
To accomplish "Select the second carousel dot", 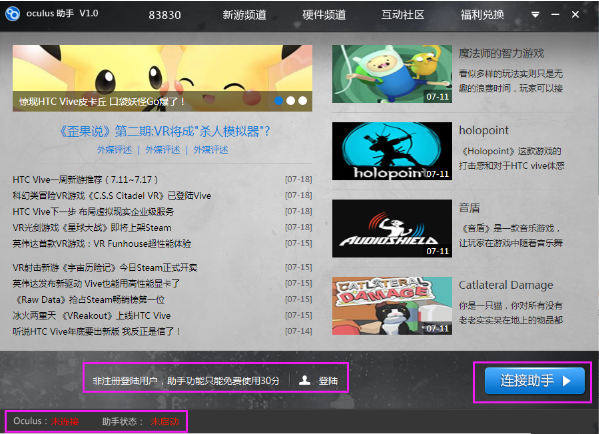I will tap(291, 100).
